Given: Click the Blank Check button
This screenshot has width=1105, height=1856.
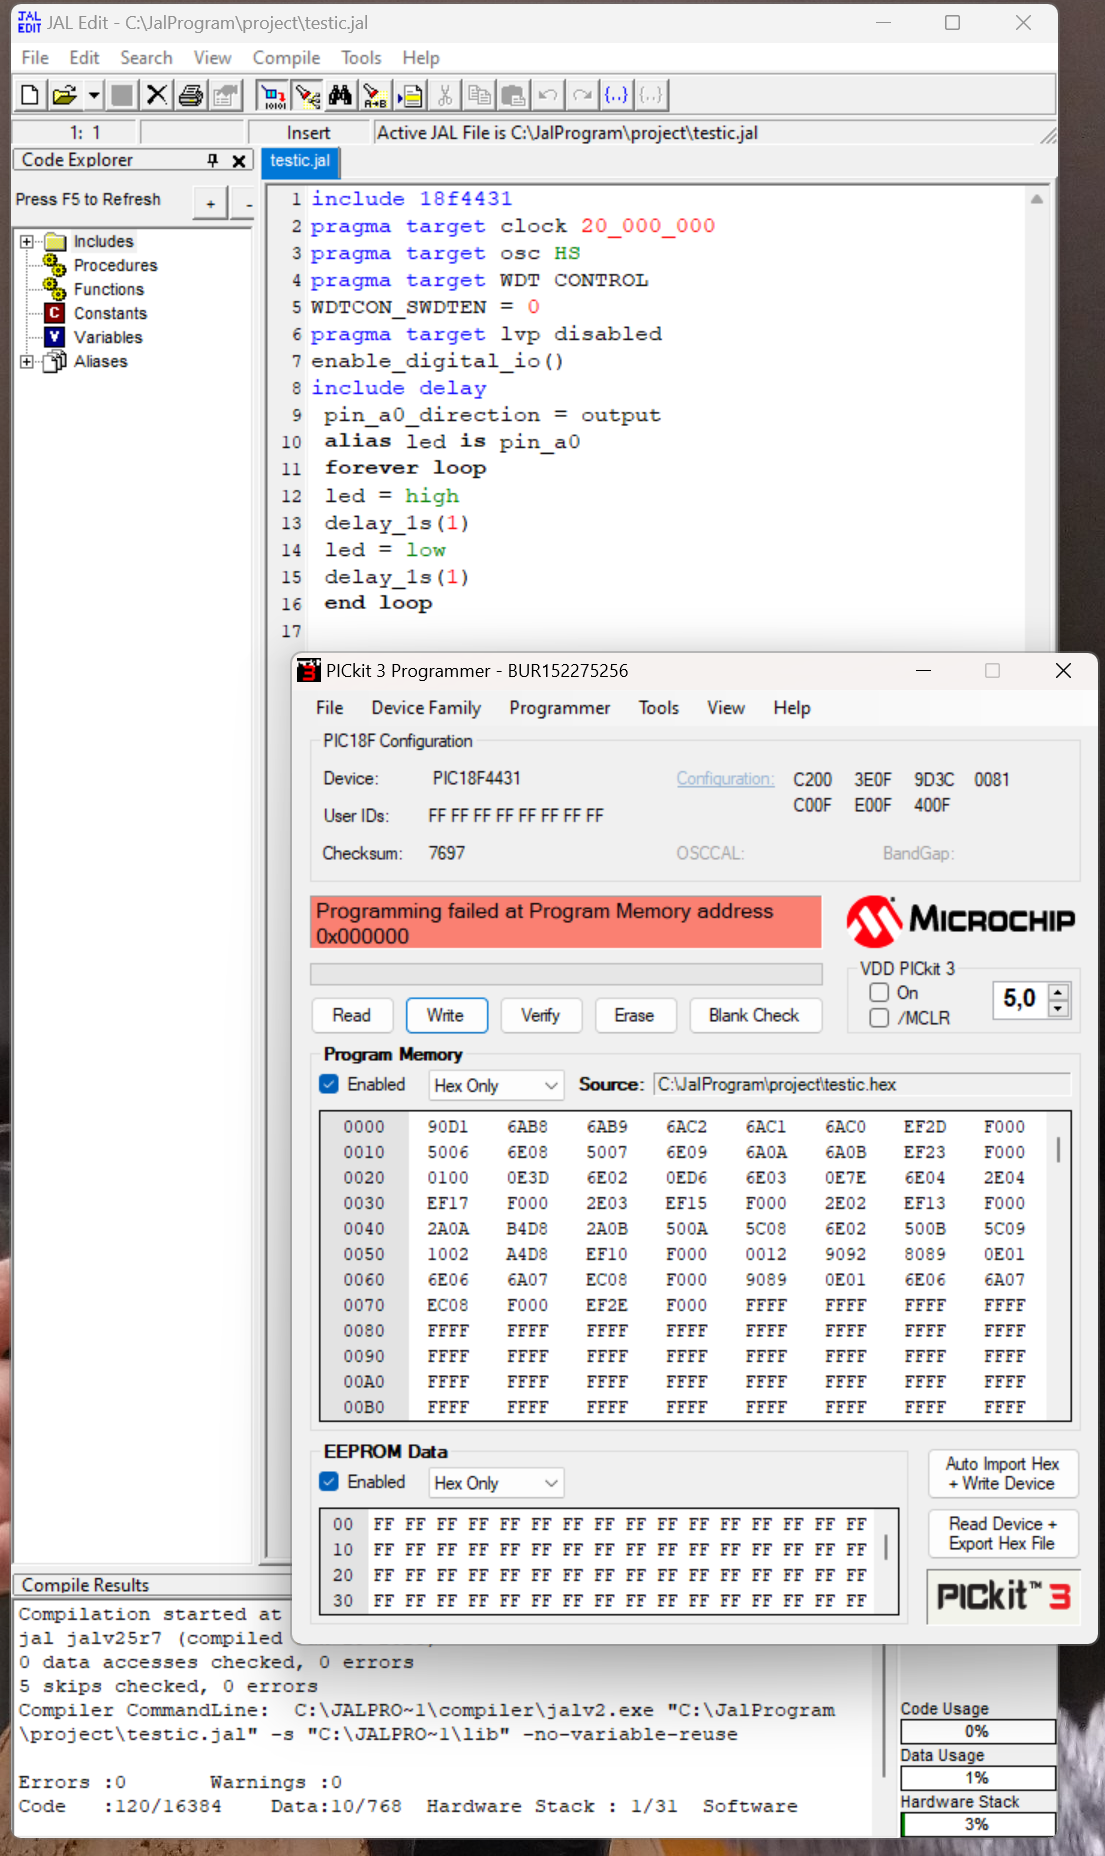Looking at the screenshot, I should coord(754,1016).
